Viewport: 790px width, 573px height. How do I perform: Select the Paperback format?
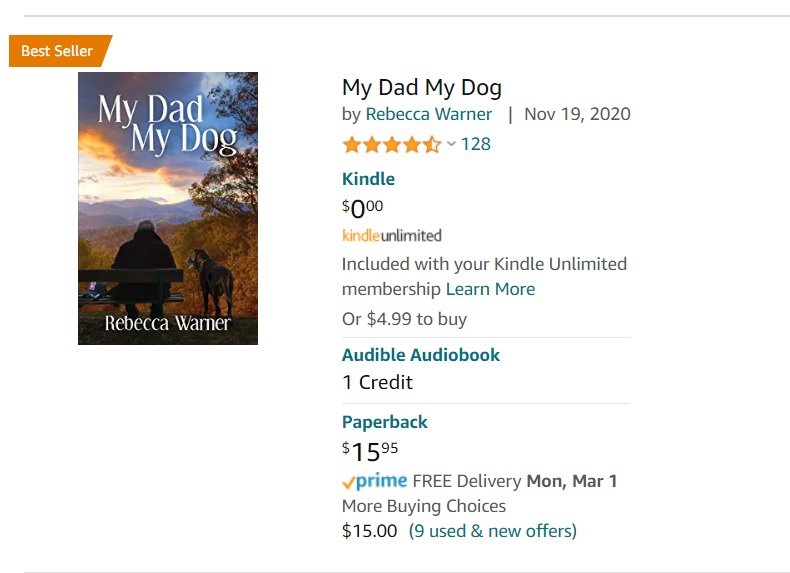coord(384,422)
